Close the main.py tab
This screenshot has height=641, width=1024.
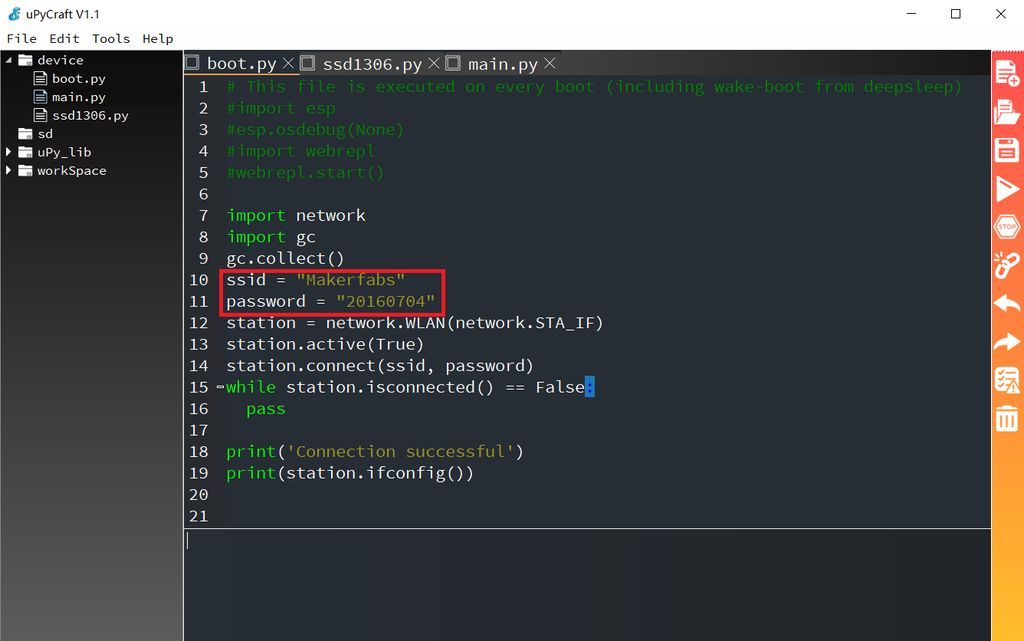(549, 63)
